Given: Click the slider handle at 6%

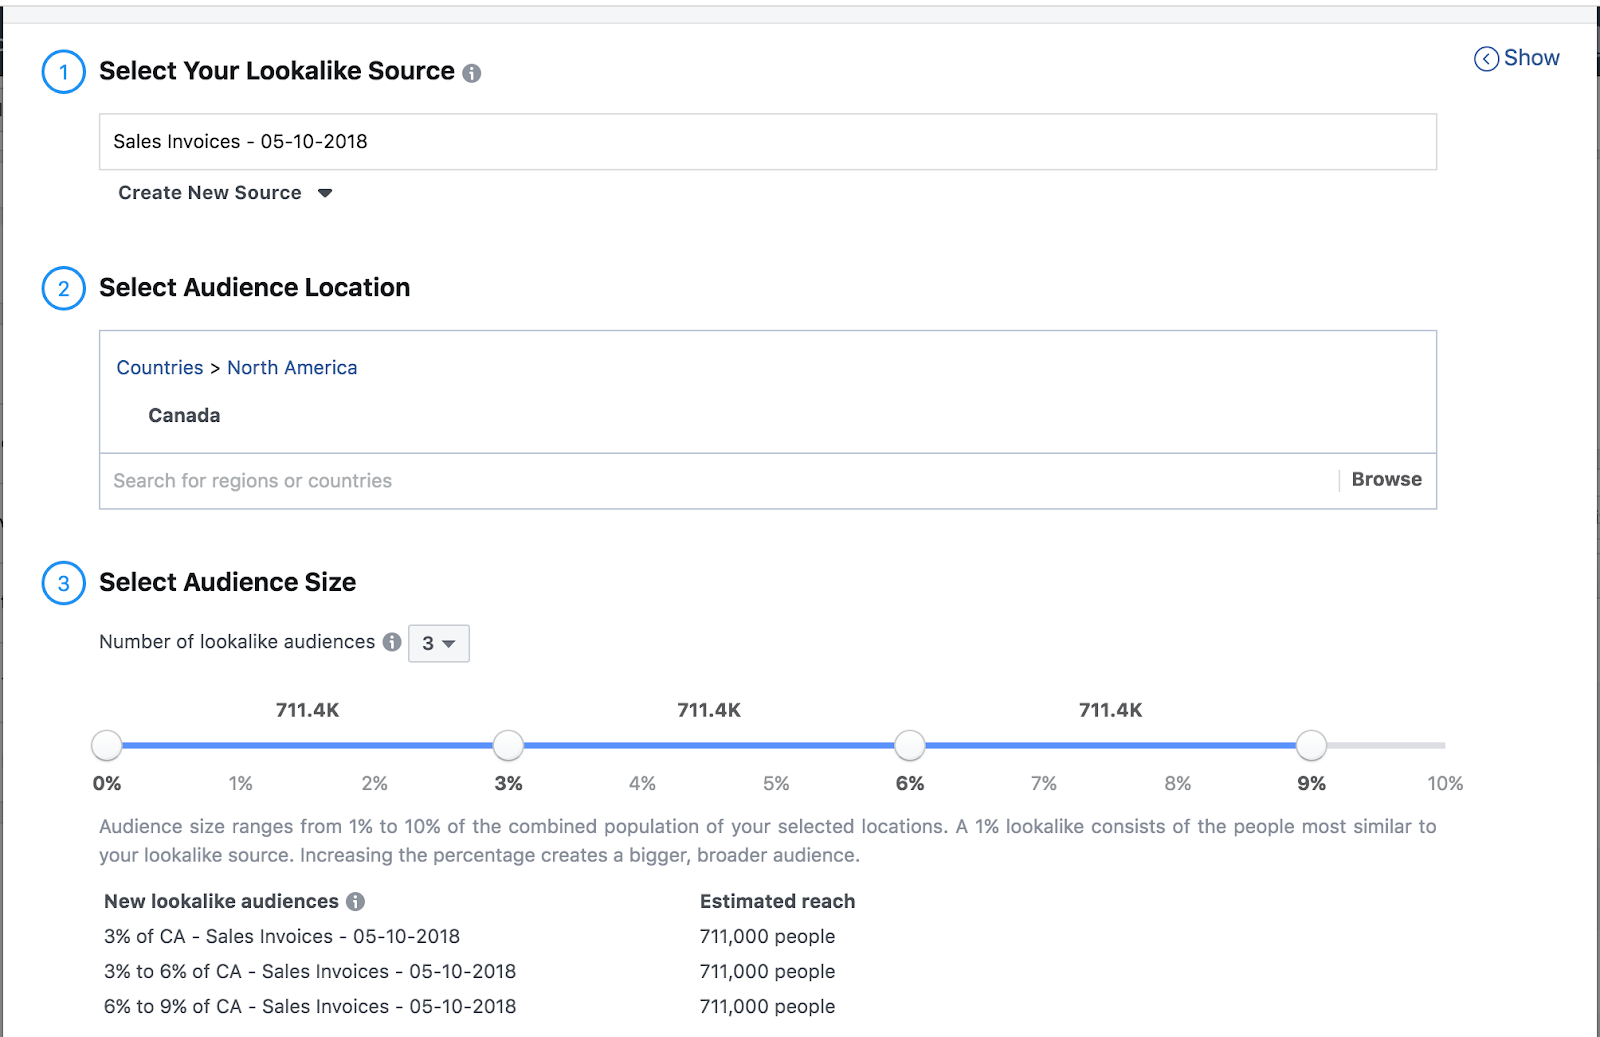Looking at the screenshot, I should 910,745.
